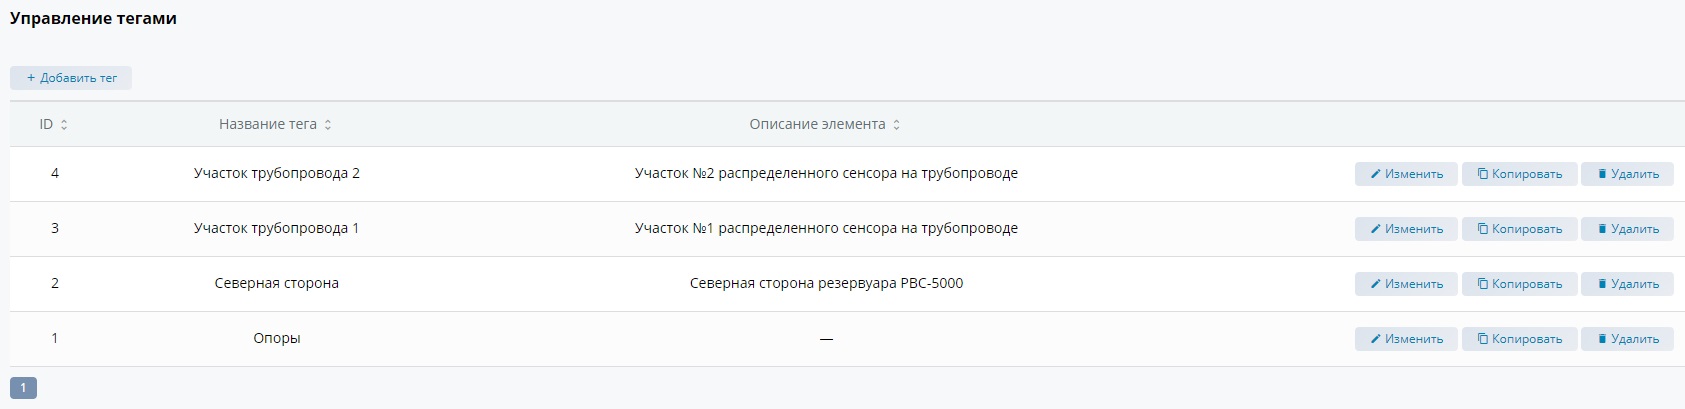Click the trash icon for Северная сторона
This screenshot has height=409, width=1685.
tap(1602, 284)
